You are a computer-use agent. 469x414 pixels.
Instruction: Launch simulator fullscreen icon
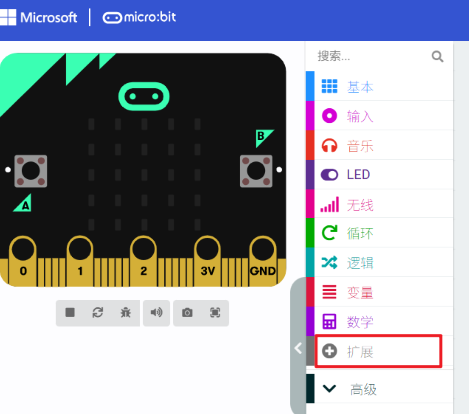(215, 313)
